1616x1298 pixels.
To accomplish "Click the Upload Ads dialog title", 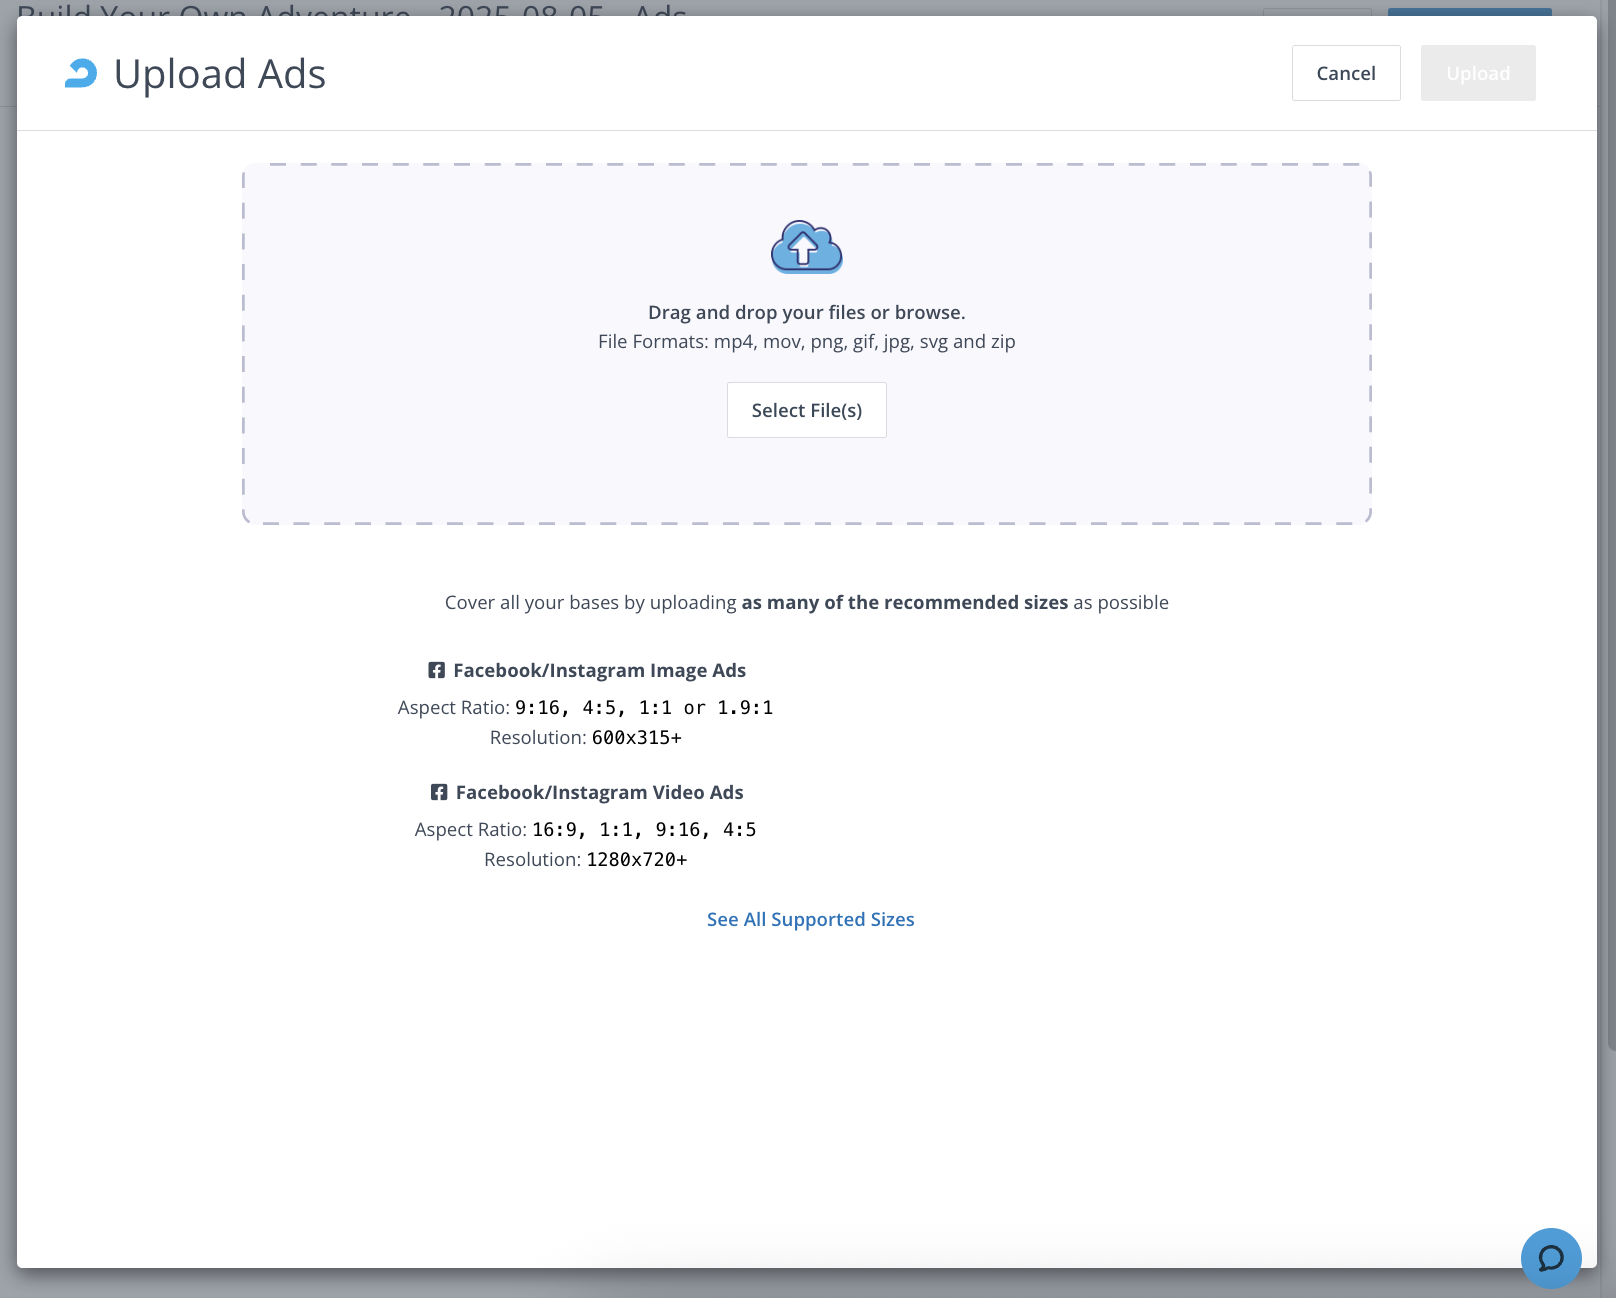I will tap(219, 74).
